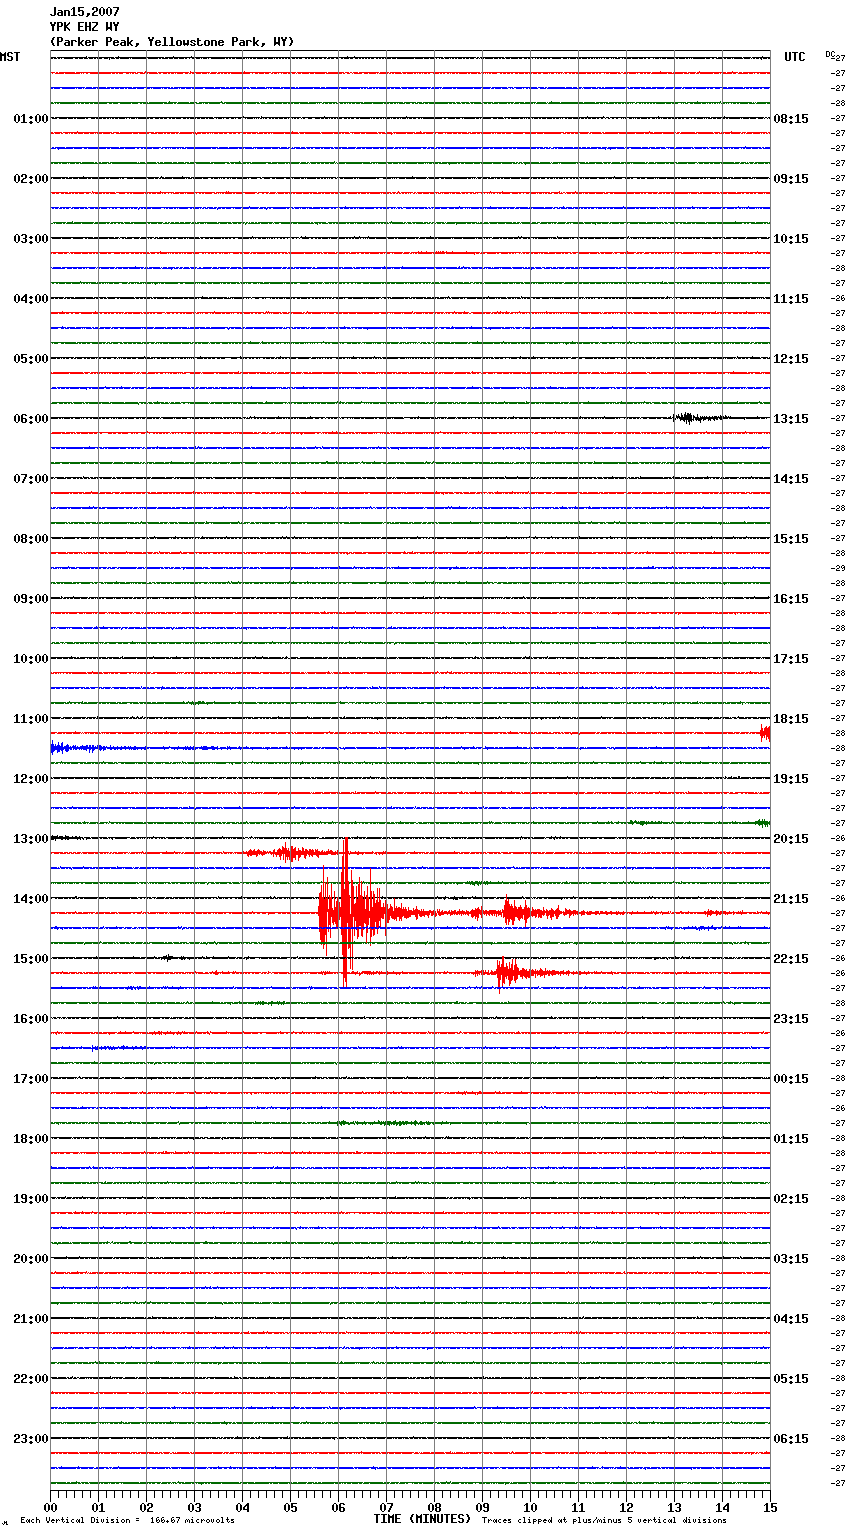The height and width of the screenshot is (1534, 850).
Task: Click minute tick label 00 on axis
Action: [50, 1507]
